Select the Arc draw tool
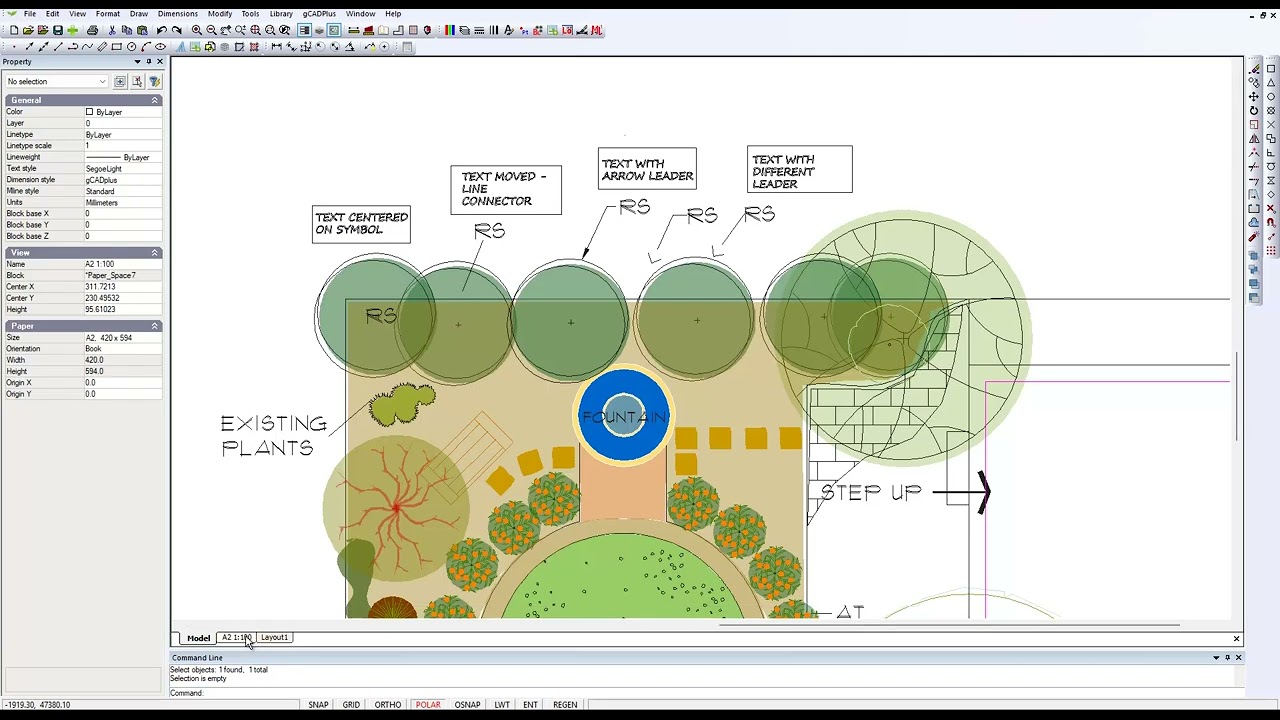 click(x=146, y=47)
